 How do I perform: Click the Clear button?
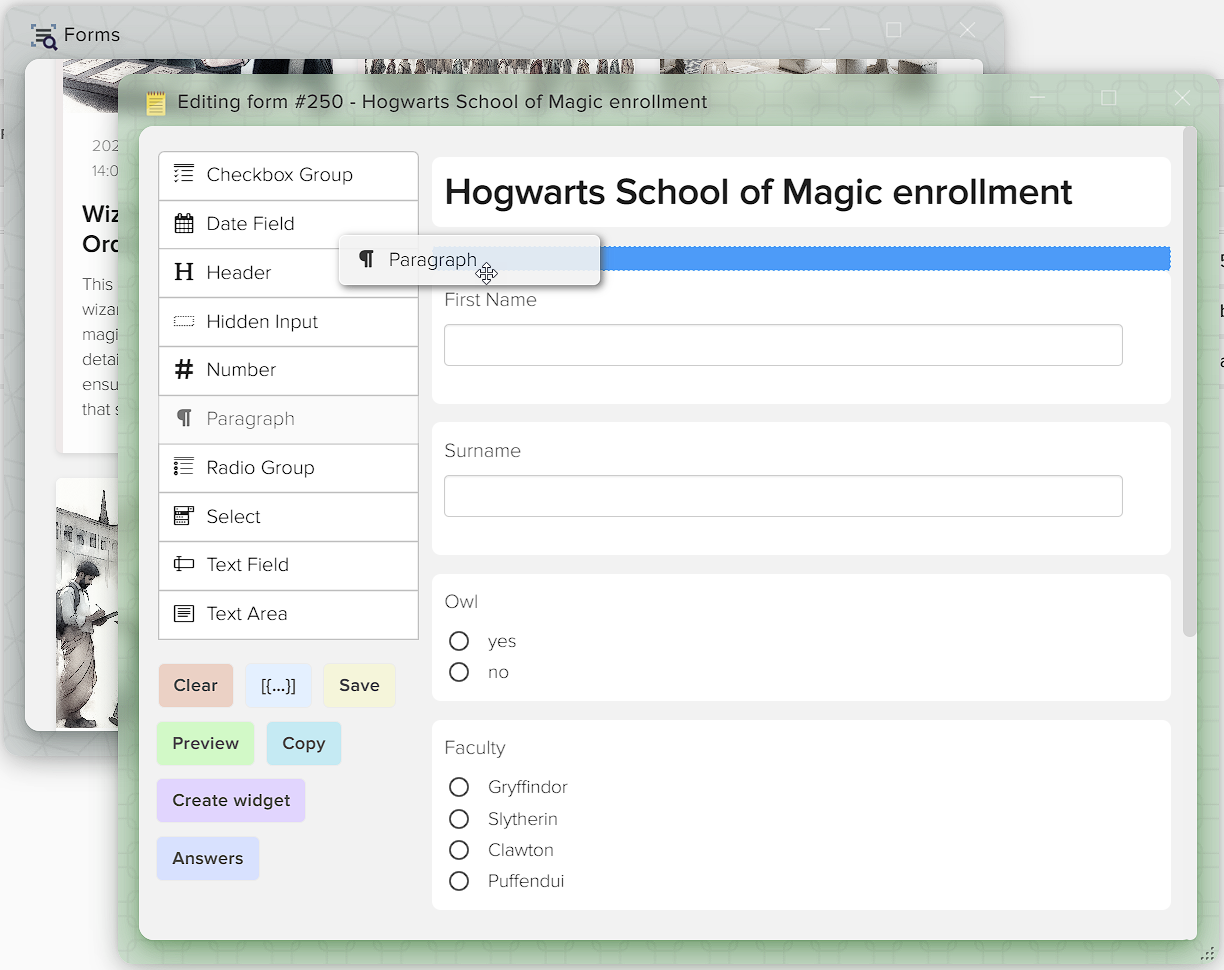coord(195,685)
